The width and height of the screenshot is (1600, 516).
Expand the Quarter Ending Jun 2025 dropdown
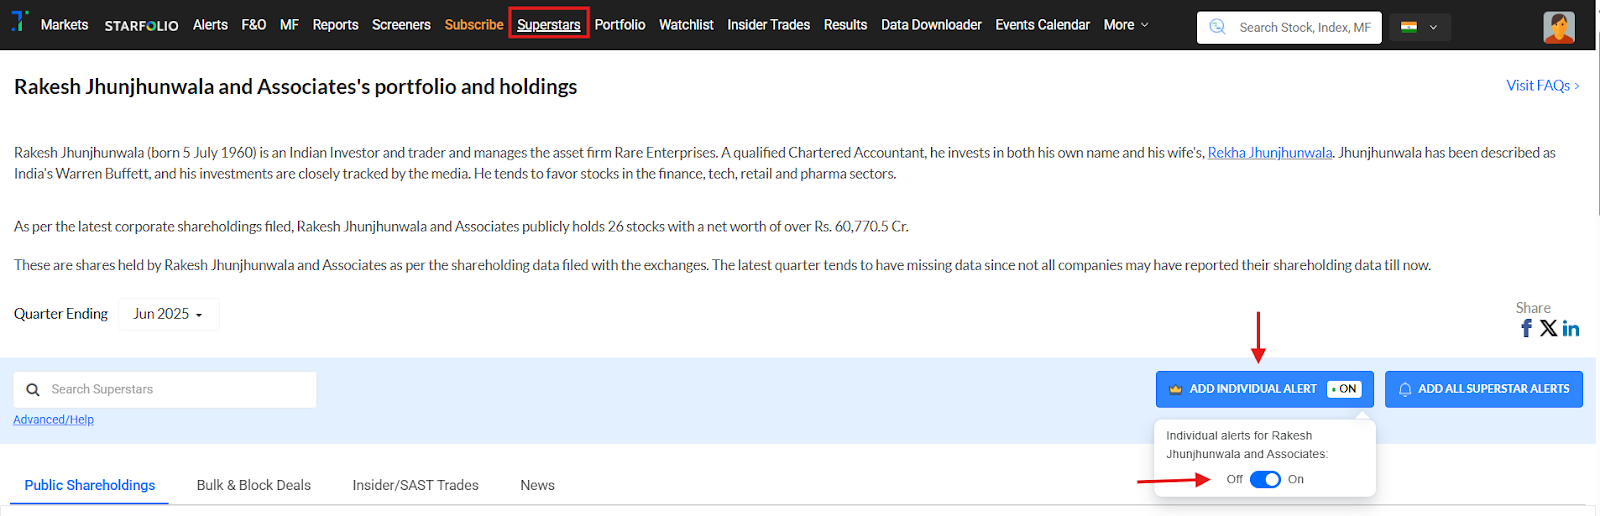coord(168,314)
